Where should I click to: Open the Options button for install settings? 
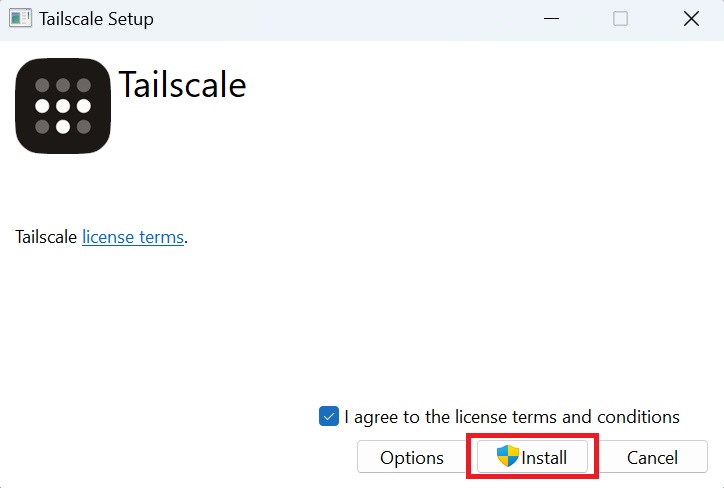(x=412, y=458)
